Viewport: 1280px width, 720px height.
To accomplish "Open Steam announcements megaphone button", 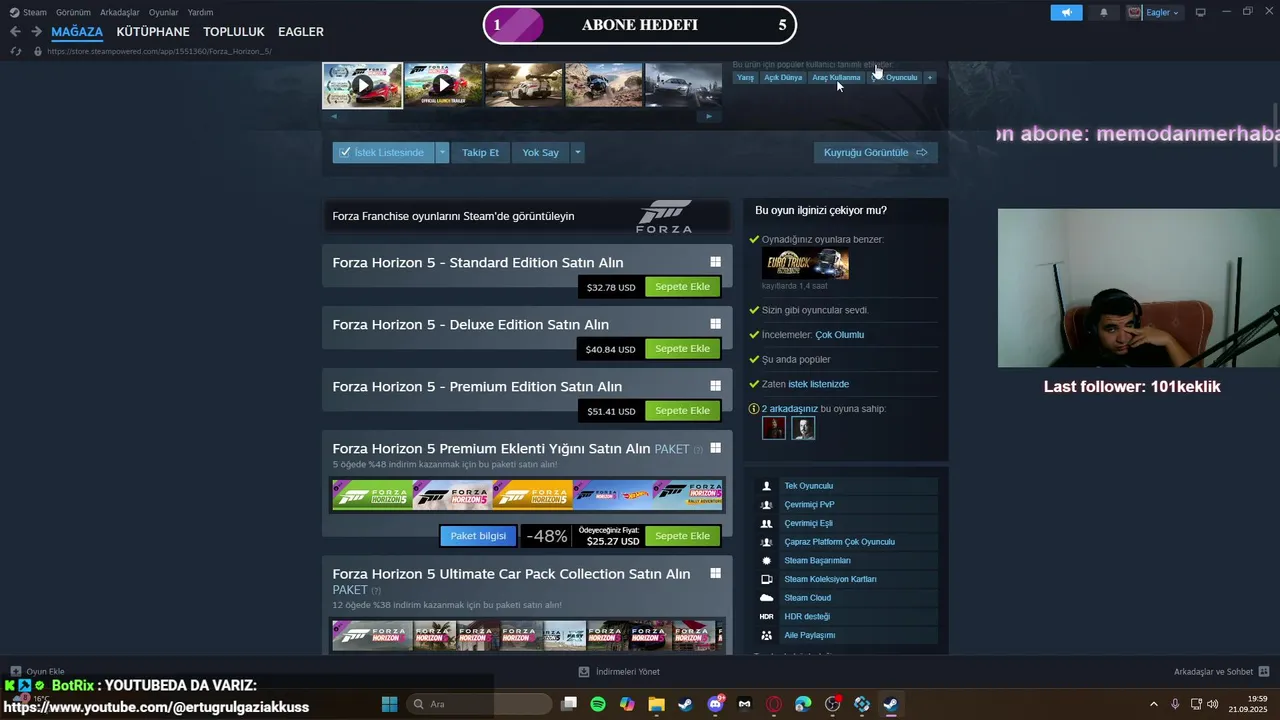I will click(1066, 12).
